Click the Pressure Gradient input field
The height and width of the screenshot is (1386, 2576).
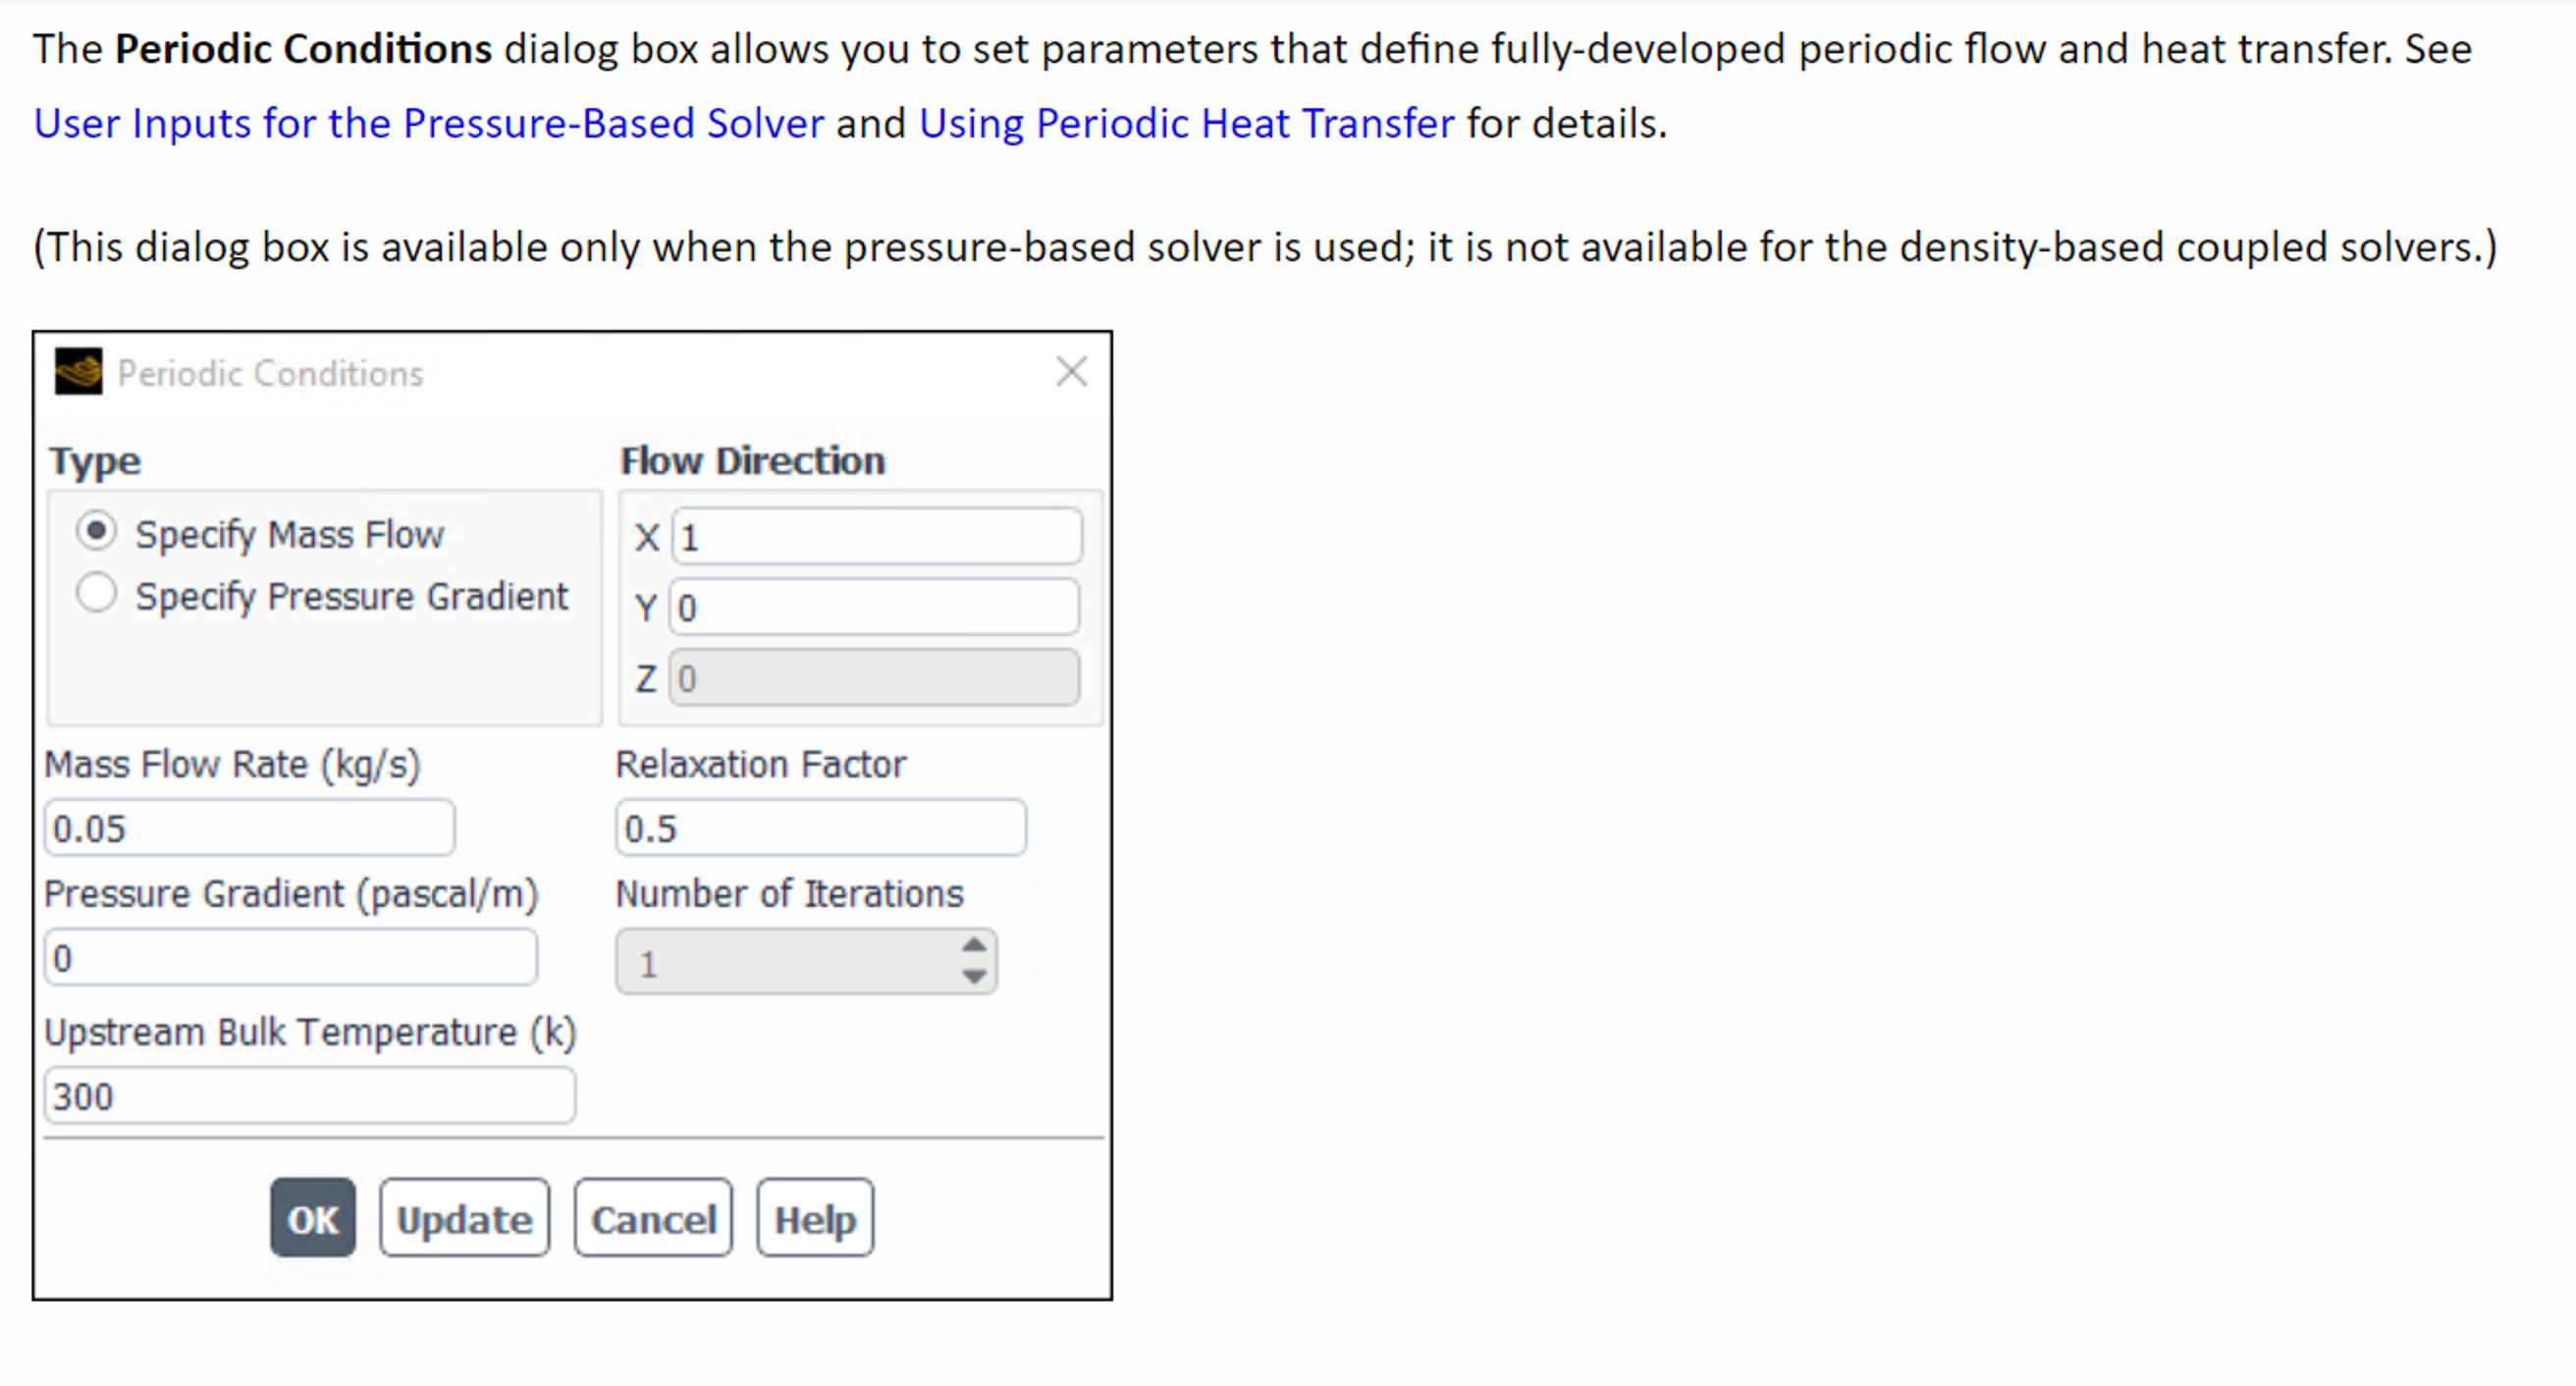point(291,958)
